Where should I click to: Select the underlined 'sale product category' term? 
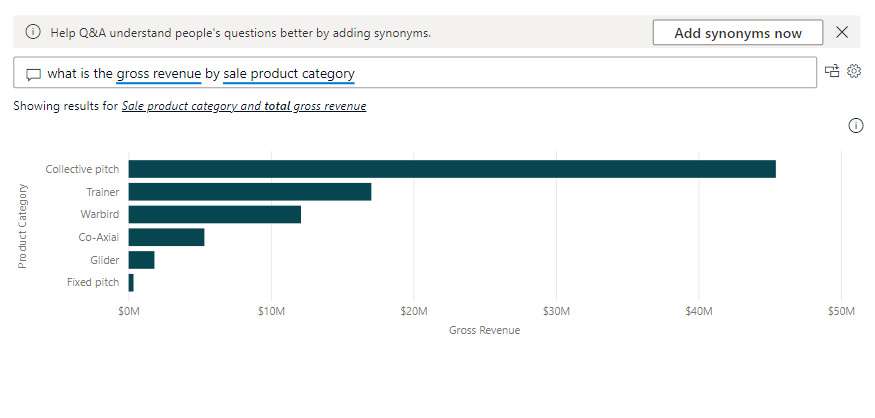tap(289, 74)
